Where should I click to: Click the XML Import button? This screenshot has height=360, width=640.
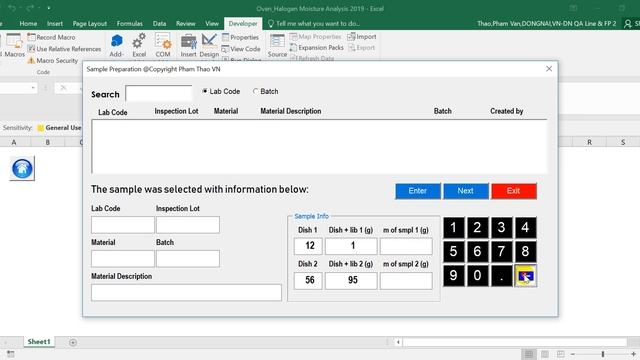pos(362,37)
